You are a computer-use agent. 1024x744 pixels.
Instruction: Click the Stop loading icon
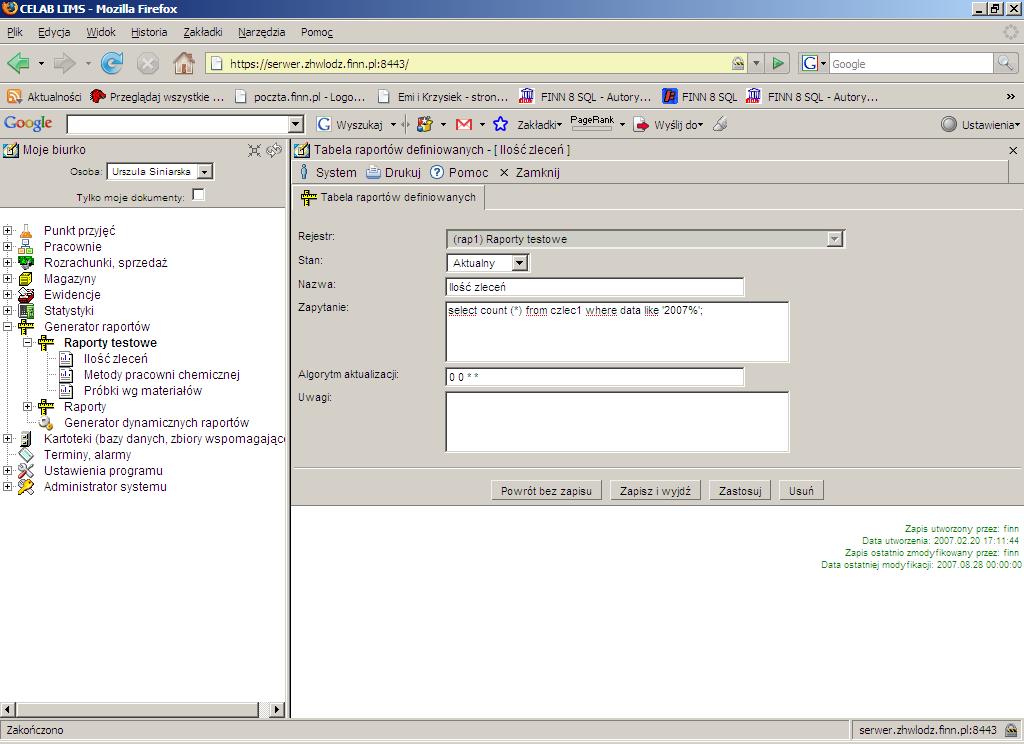[x=148, y=63]
